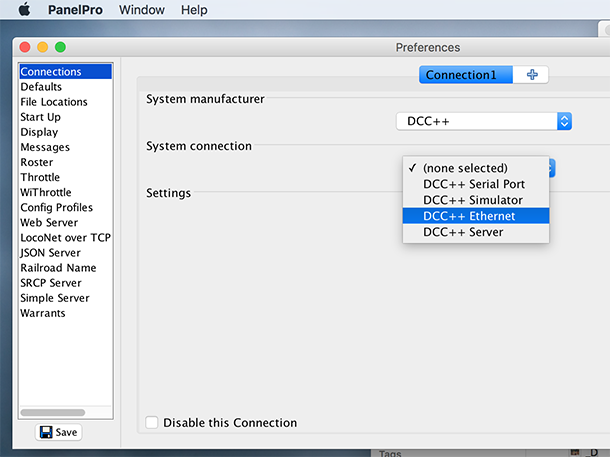Open SRCP Server preferences
This screenshot has height=457, width=610.
(65, 283)
